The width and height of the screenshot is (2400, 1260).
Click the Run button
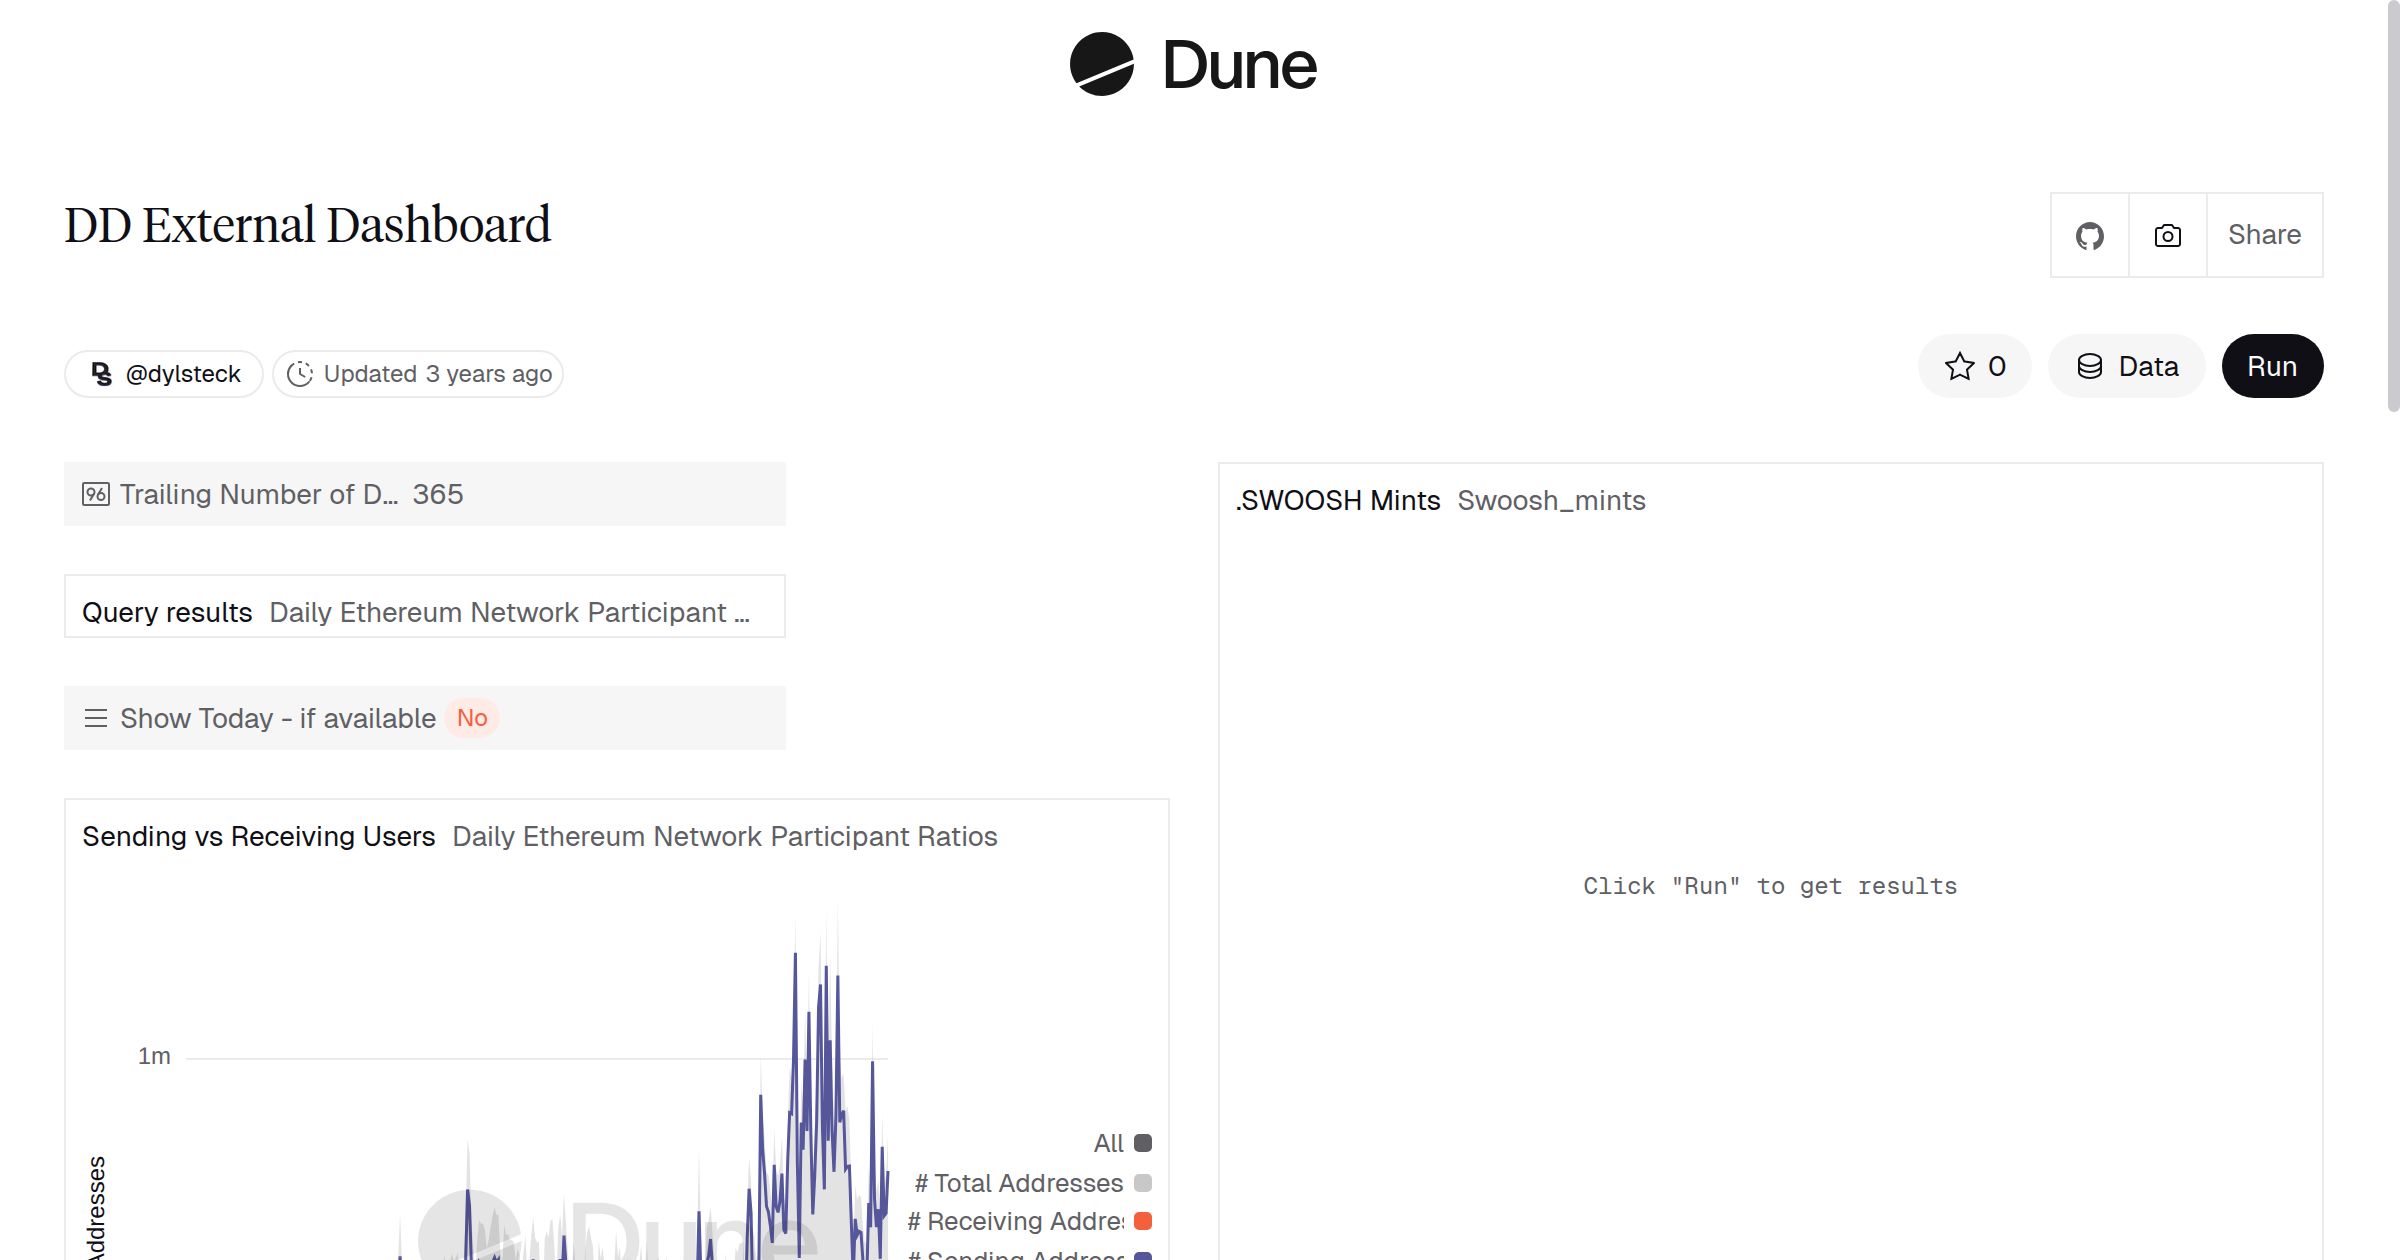coord(2272,366)
